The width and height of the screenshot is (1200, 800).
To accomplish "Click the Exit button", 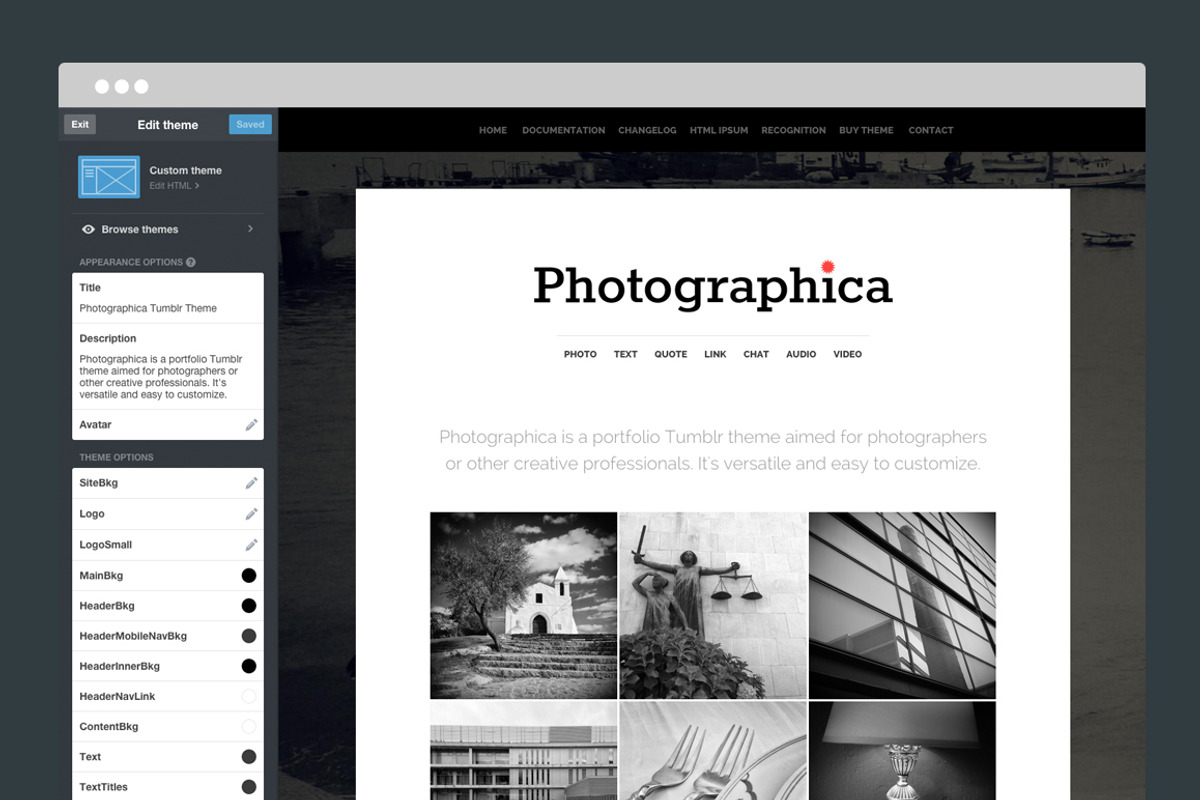I will 80,125.
